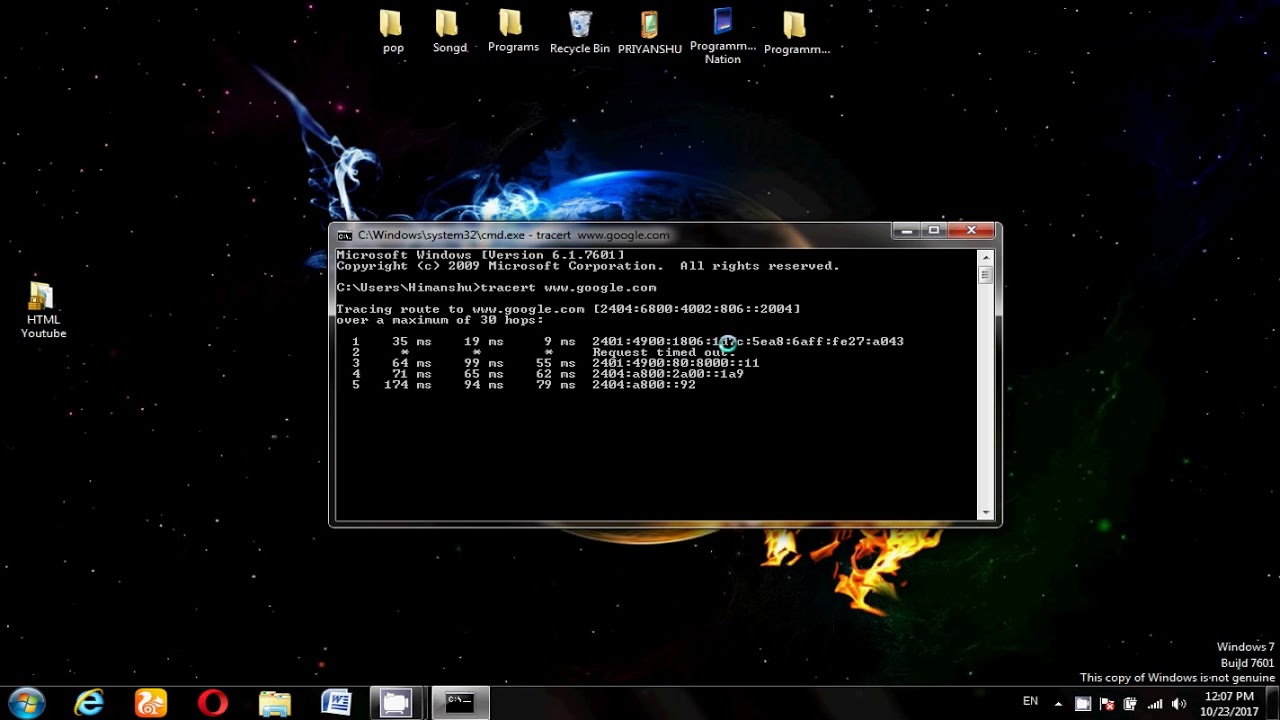Image resolution: width=1280 pixels, height=720 pixels.
Task: Open the Songd desktop folder
Action: coord(449,31)
